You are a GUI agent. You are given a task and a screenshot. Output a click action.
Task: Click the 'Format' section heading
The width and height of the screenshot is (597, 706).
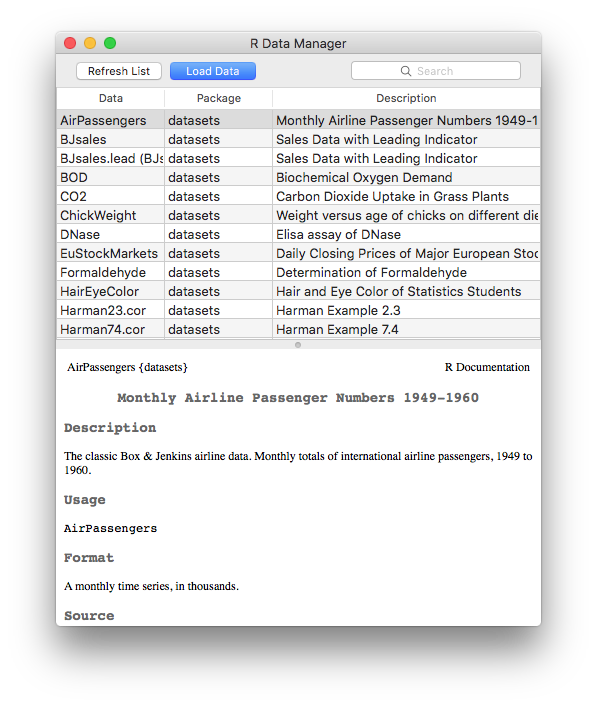point(89,558)
